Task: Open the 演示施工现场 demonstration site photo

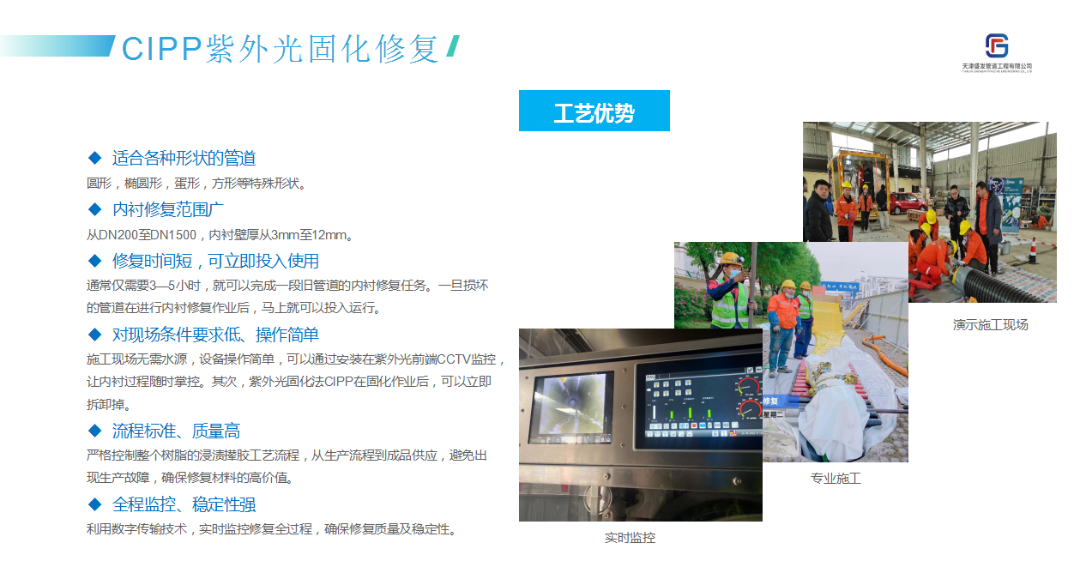Action: click(x=930, y=212)
